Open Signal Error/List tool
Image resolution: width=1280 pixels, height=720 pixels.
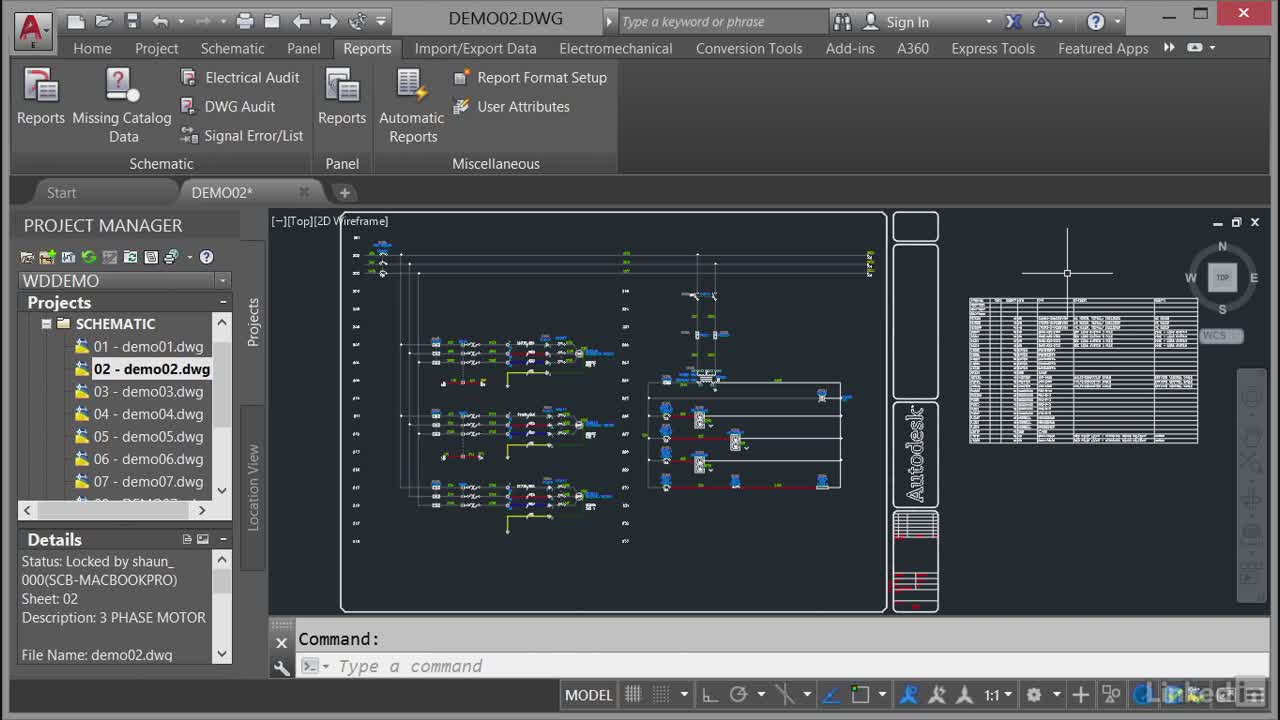click(241, 135)
